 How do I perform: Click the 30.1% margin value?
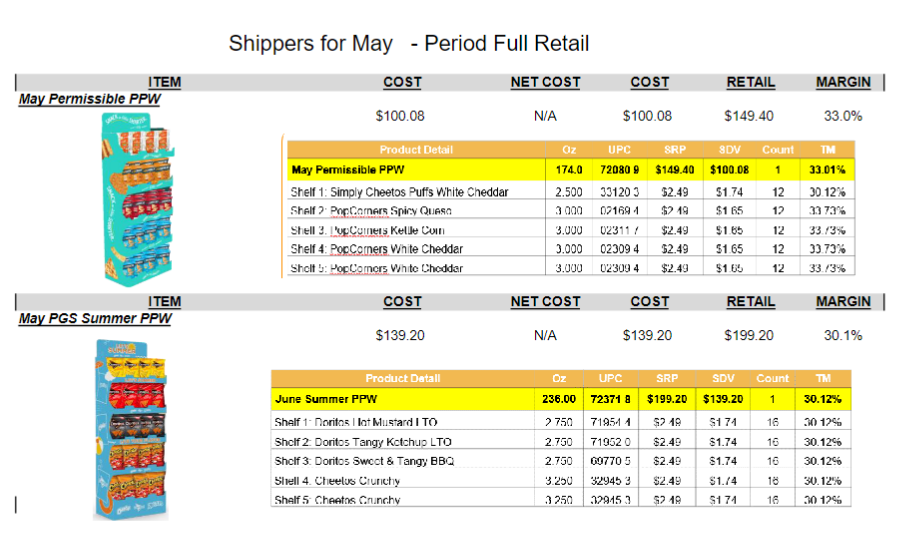point(843,335)
